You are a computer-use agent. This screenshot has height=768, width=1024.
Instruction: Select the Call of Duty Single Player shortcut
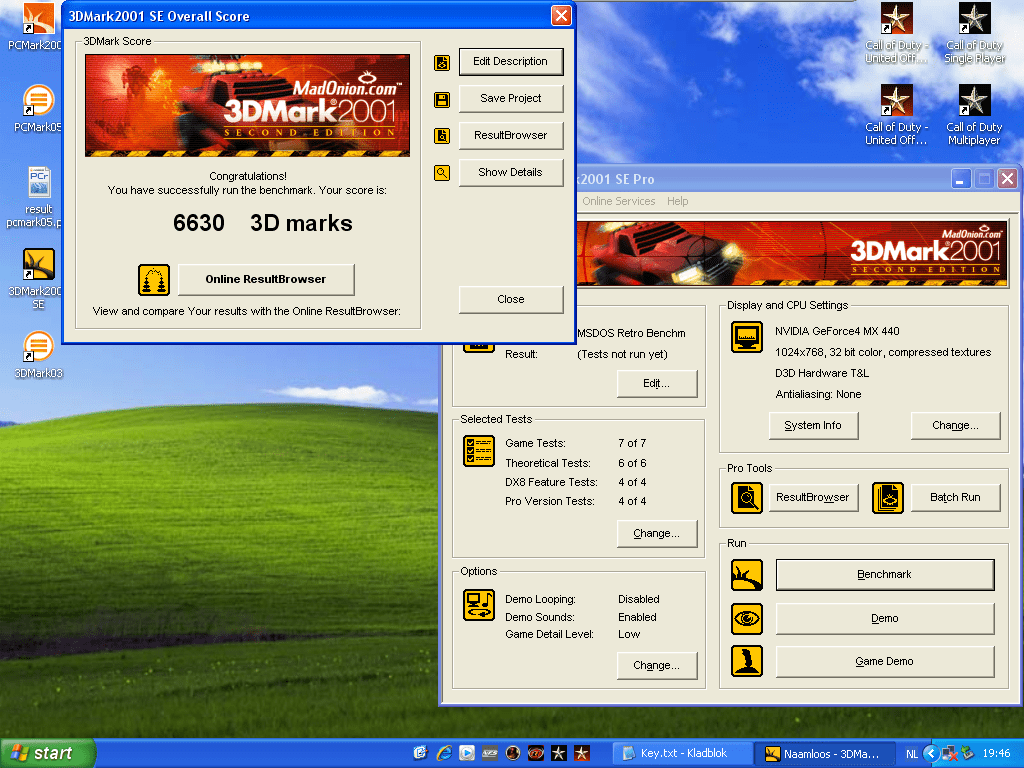[x=974, y=33]
